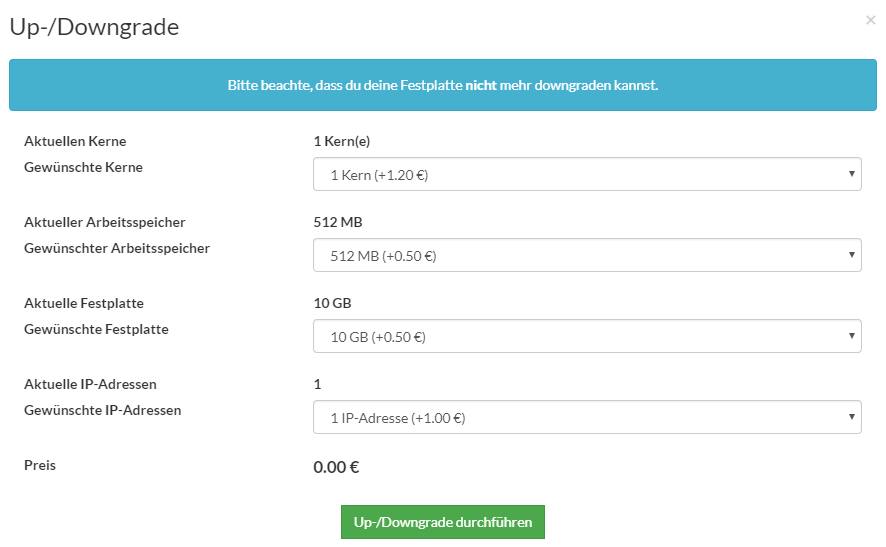This screenshot has height=547, width=886.
Task: Click the arrow on the 1 Kern selector
Action: tap(851, 174)
